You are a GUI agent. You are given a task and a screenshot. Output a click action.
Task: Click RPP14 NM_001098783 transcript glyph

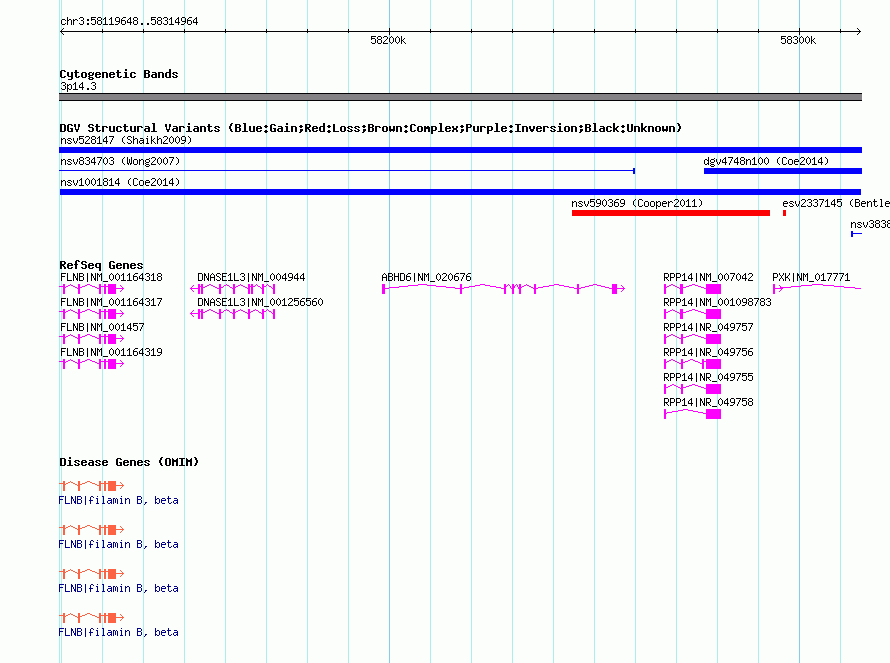click(692, 314)
